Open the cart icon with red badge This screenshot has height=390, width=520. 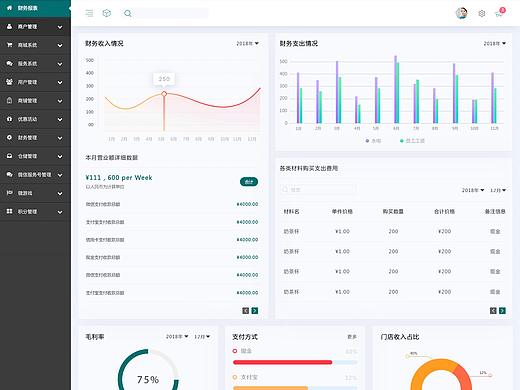tap(499, 13)
